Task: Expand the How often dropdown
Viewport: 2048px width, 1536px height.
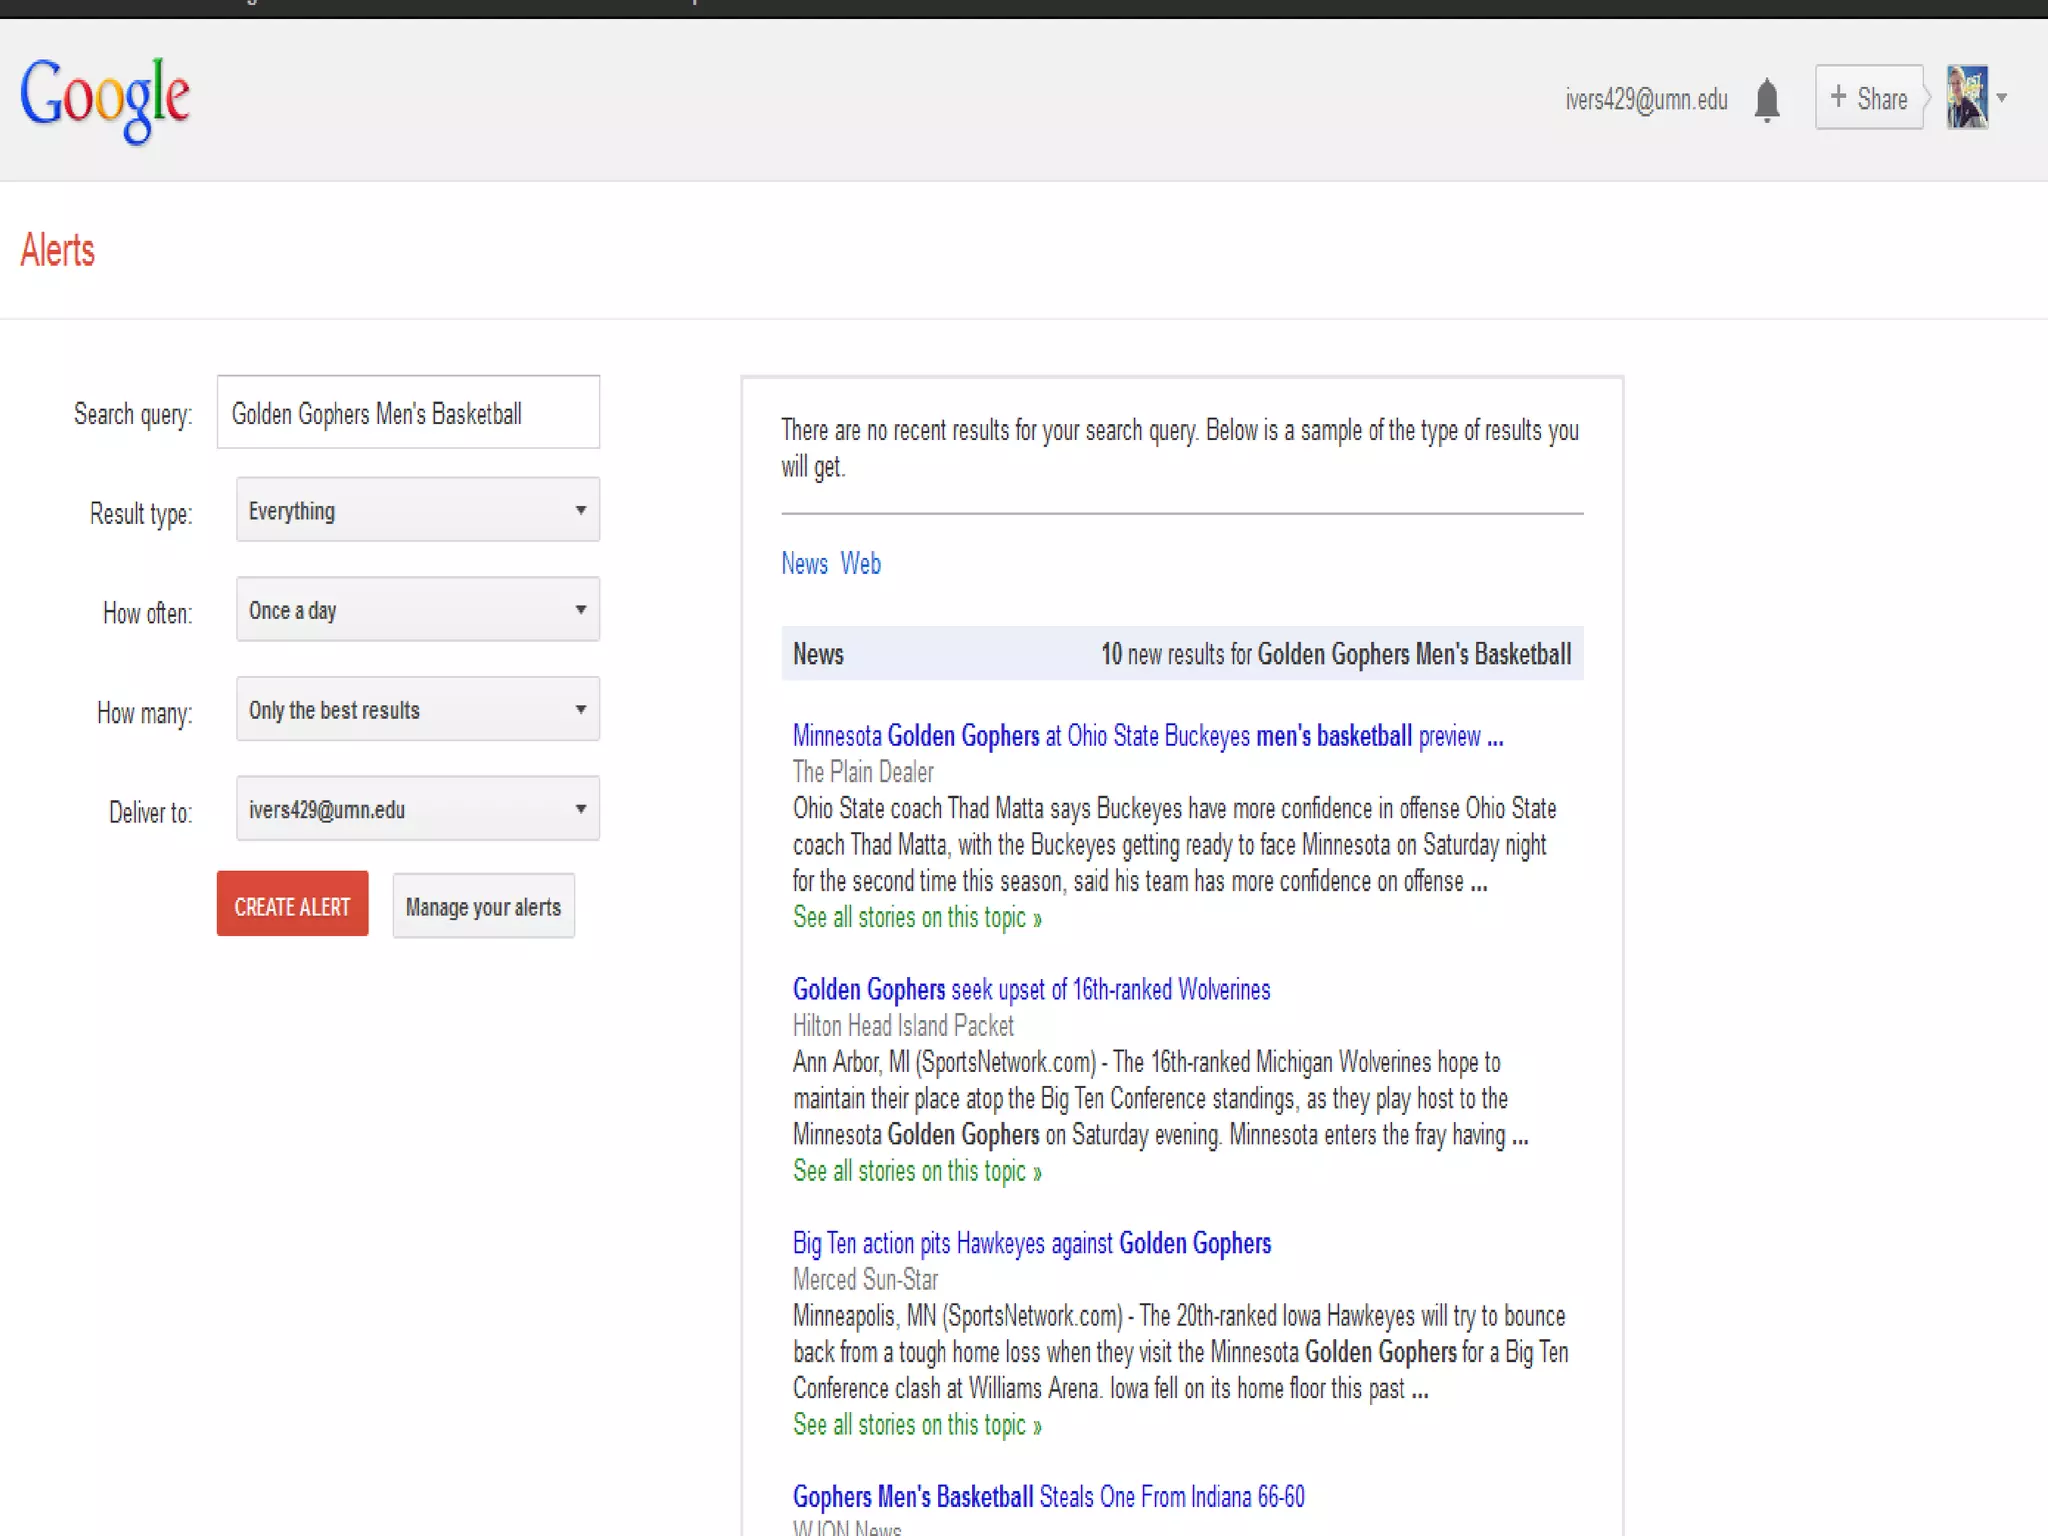Action: (418, 610)
